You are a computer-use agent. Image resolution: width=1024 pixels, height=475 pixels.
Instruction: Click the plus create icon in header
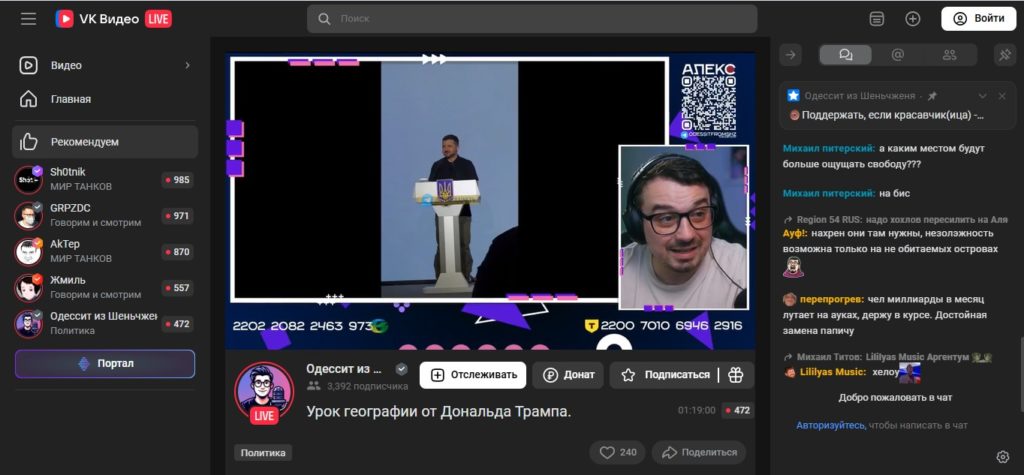(x=912, y=19)
